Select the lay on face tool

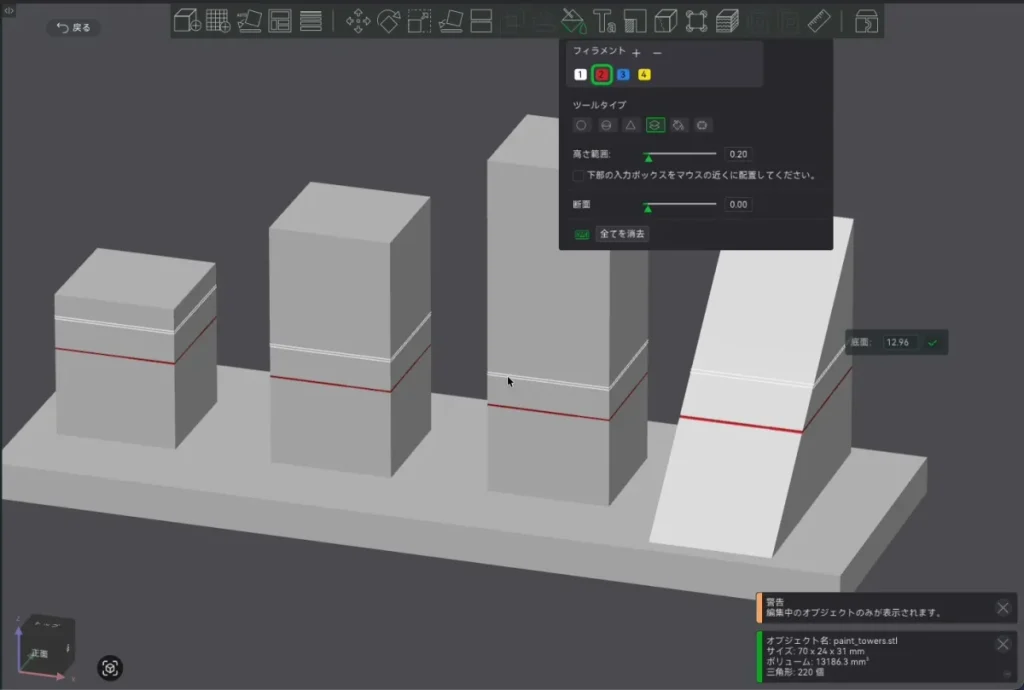tap(451, 21)
